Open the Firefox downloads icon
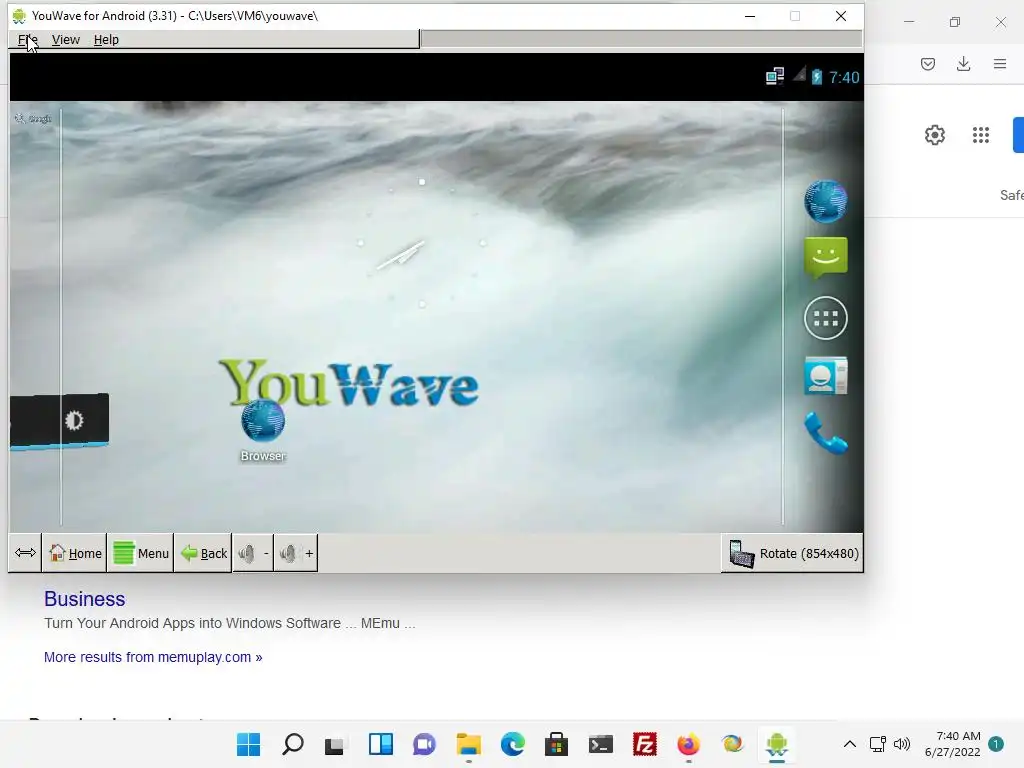The image size is (1024, 768). 963,63
